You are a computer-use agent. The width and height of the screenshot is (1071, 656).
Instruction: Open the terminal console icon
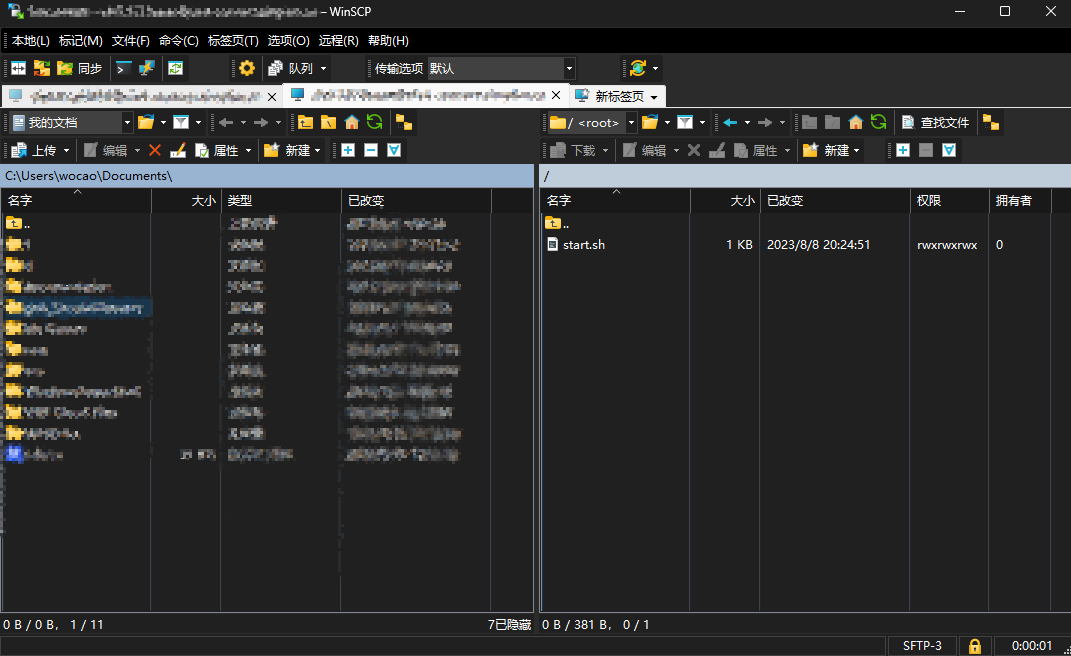123,68
